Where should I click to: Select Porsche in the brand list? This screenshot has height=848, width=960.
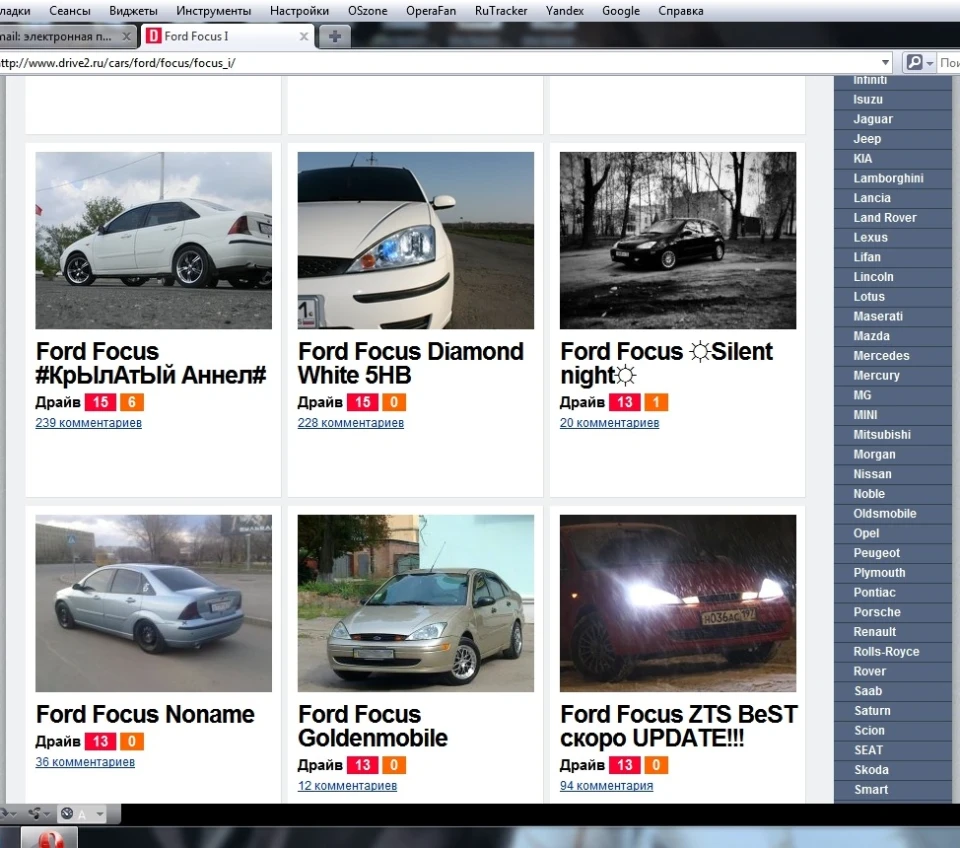893,612
